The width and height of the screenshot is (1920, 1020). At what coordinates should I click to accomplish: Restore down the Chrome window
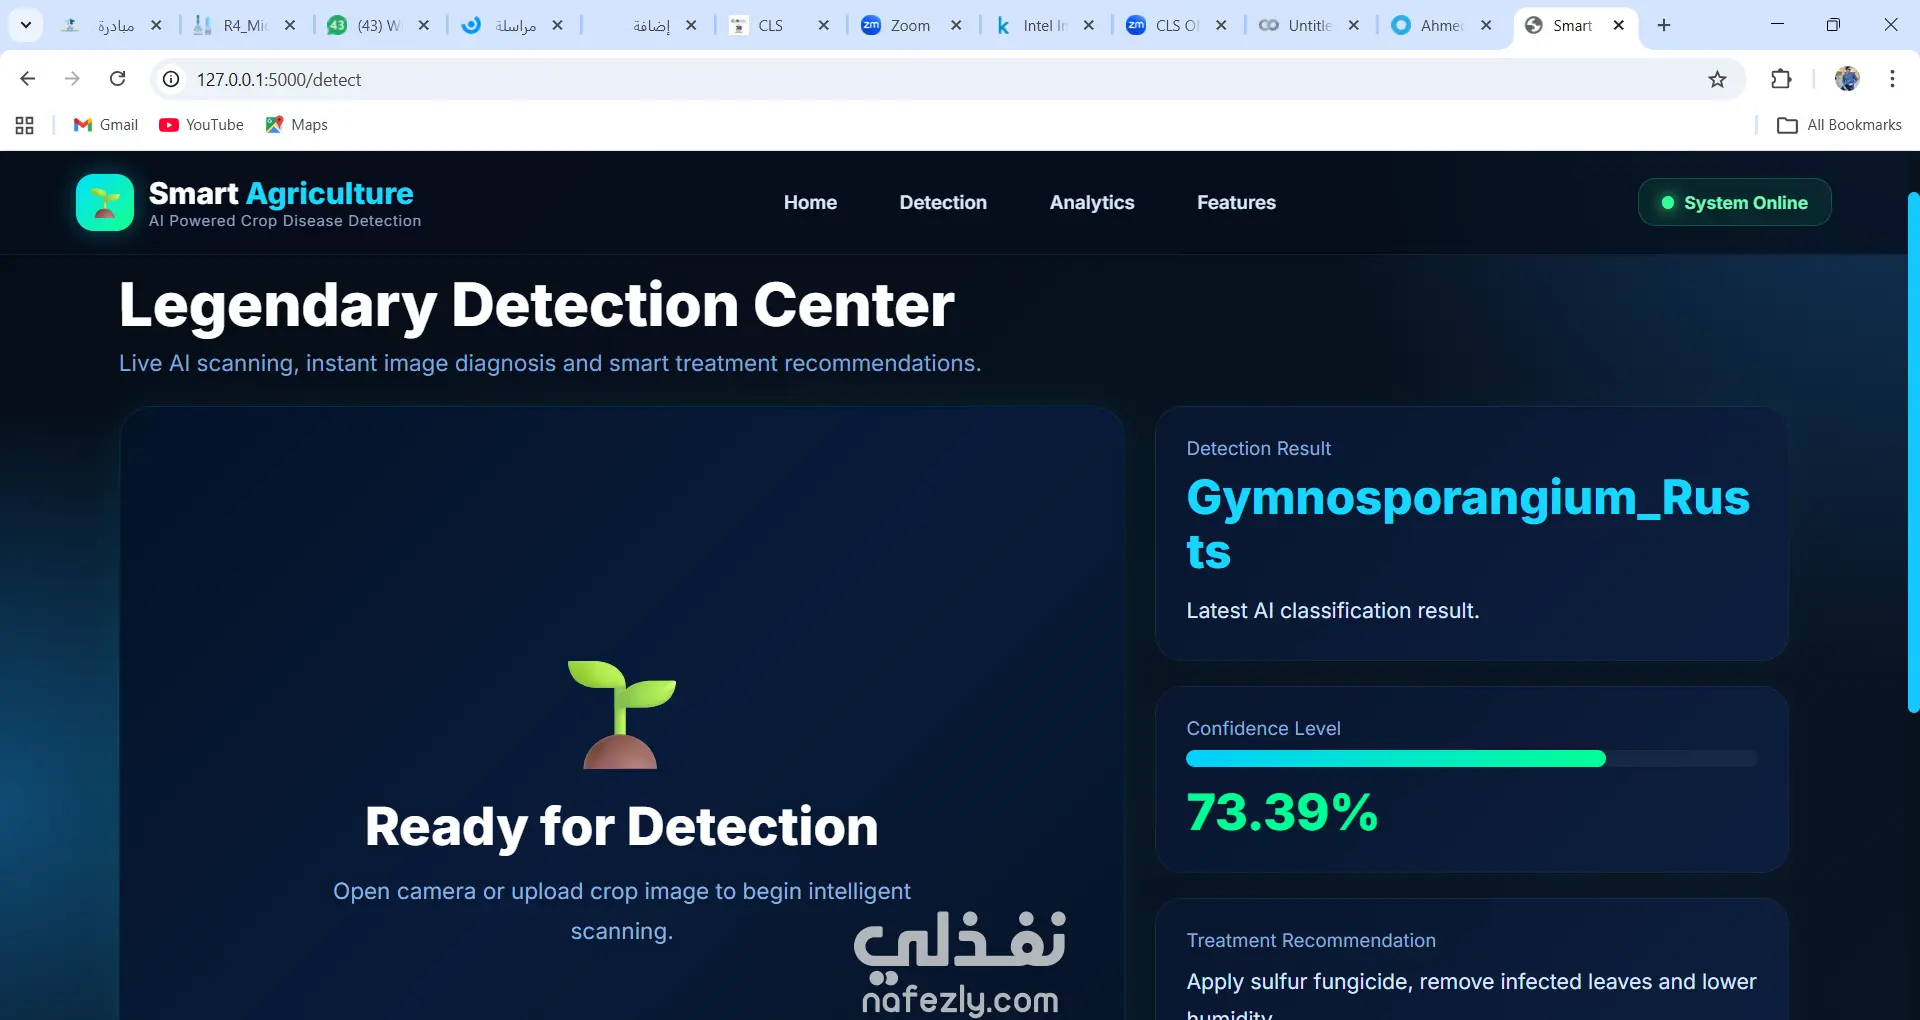click(1833, 25)
